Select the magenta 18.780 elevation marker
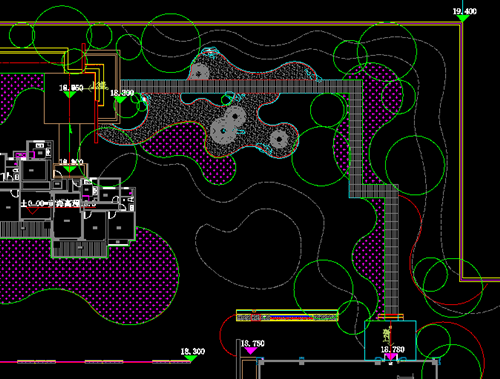Viewport: 500px width, 379px height. 391,357
